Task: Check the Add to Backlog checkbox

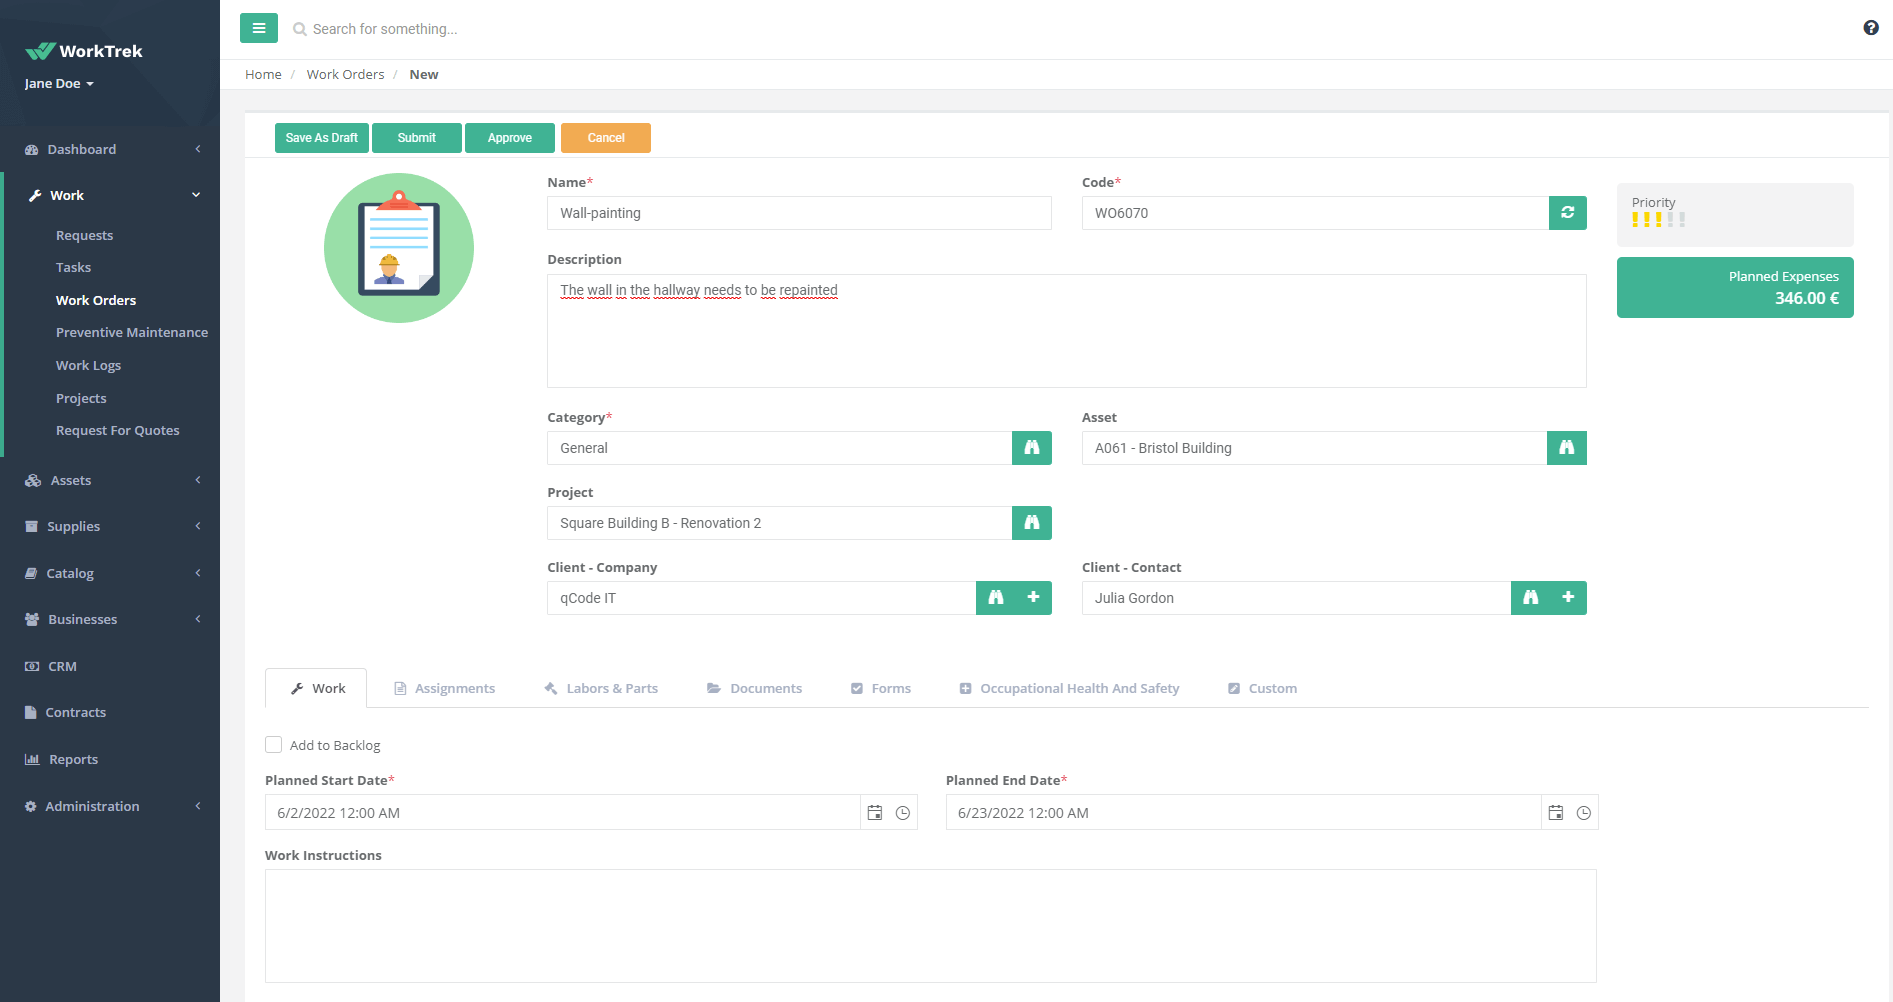Action: [273, 745]
